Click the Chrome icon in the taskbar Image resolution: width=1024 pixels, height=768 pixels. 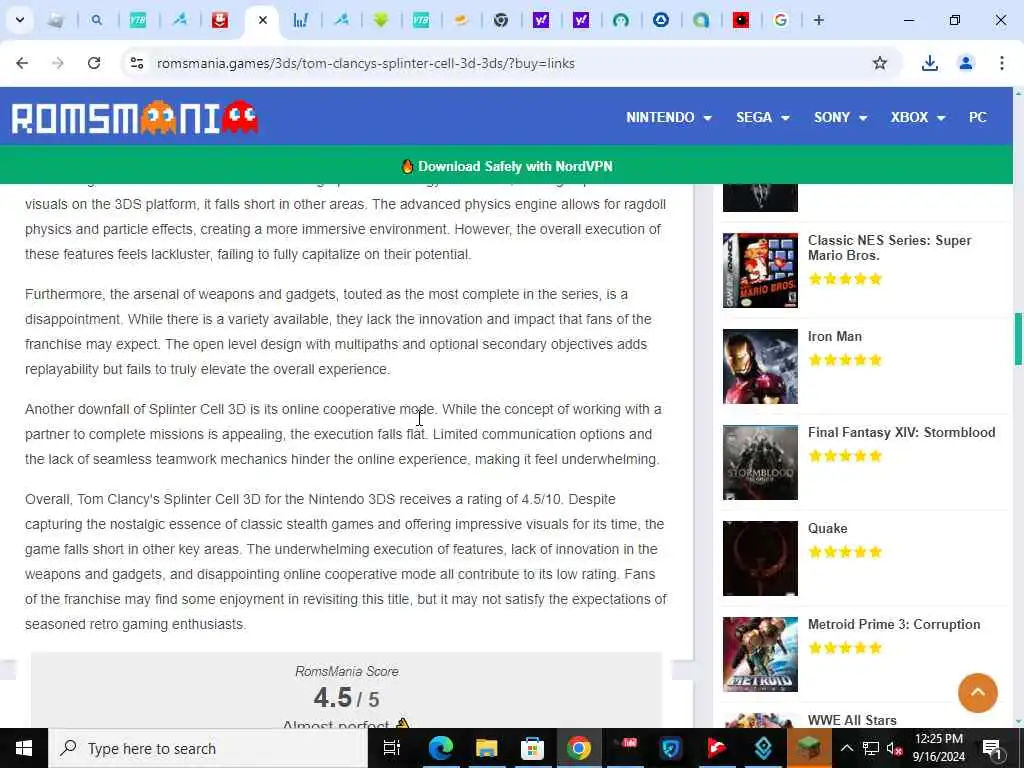(x=579, y=748)
